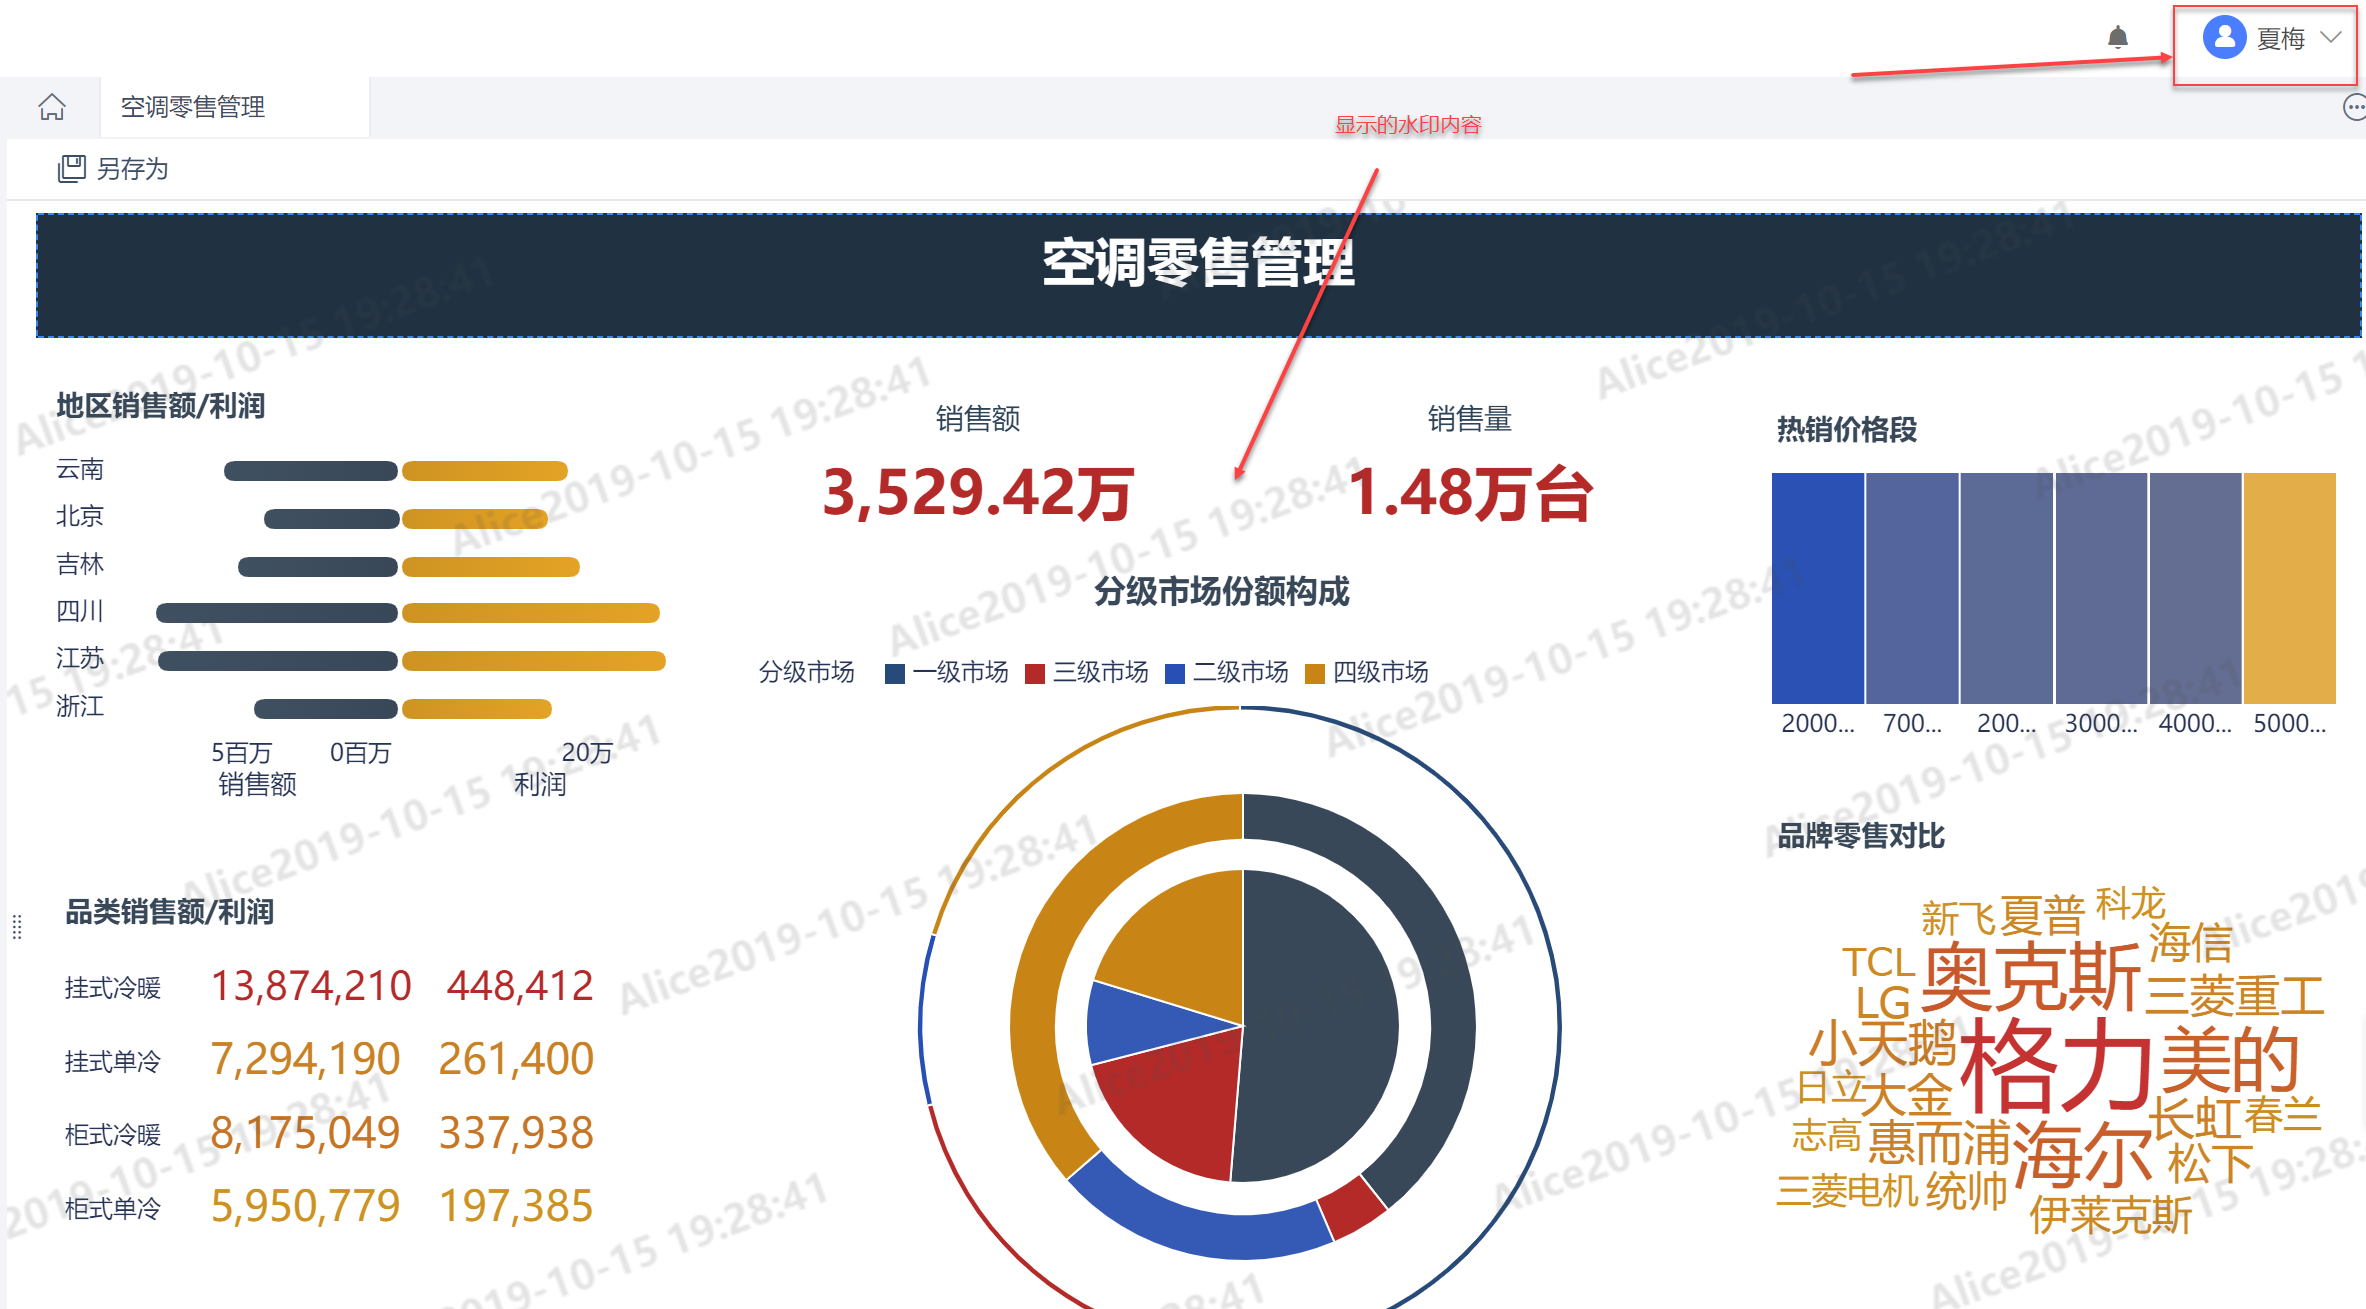Click the home icon tab
Screen dimensions: 2366x1309
click(52, 107)
